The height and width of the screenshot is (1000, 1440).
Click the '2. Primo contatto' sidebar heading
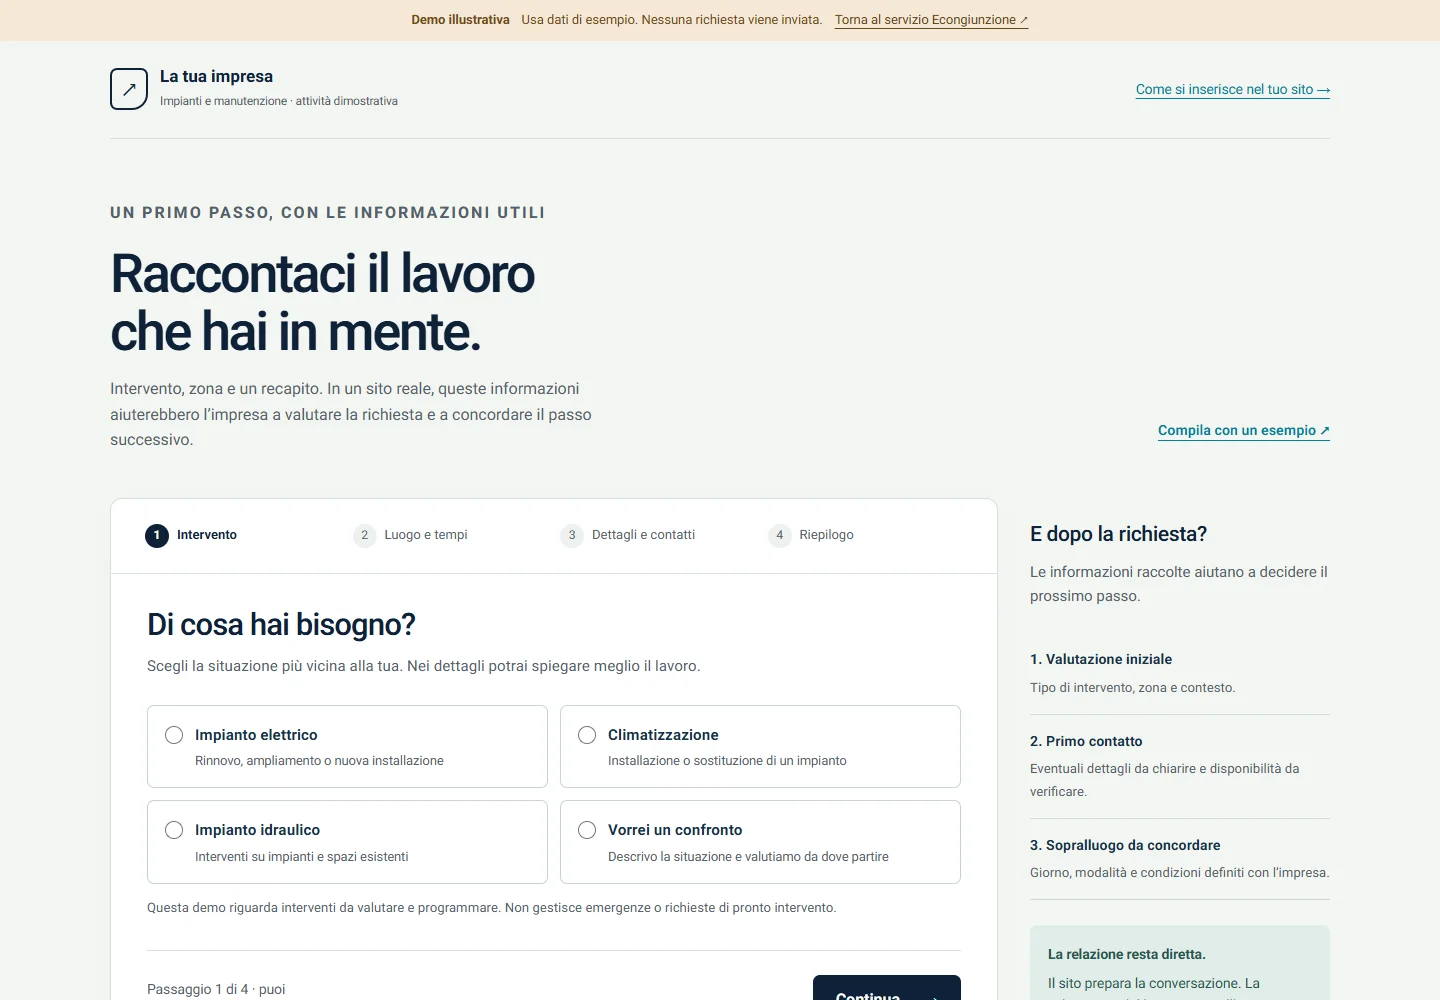tap(1086, 741)
